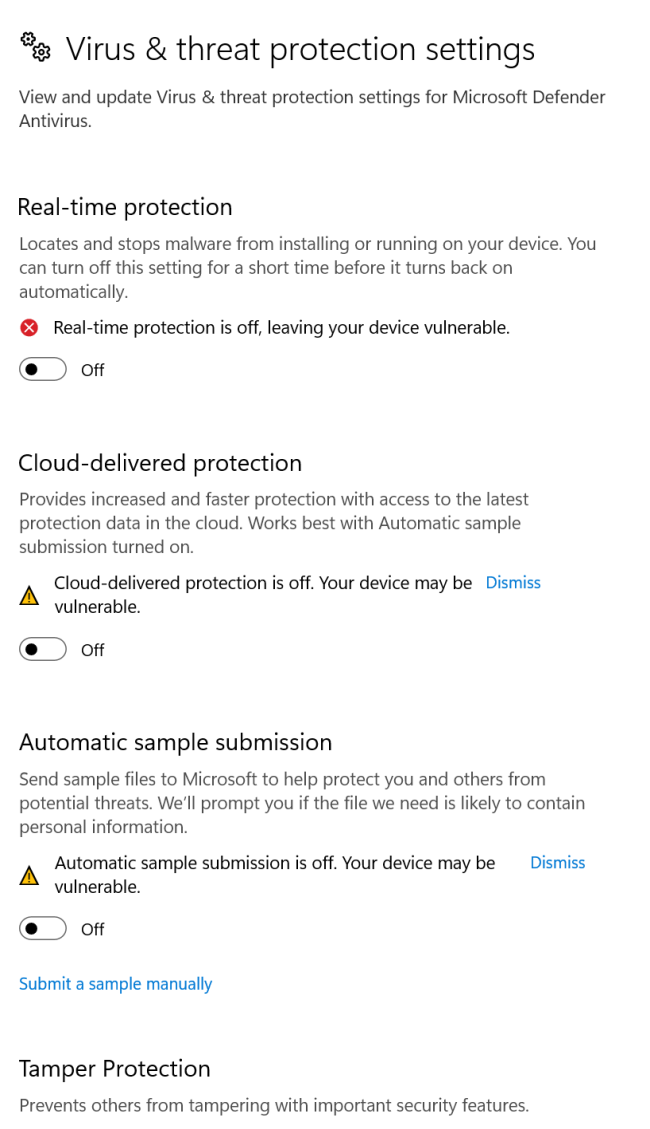Click the yellow warning icon for Cloud-delivered protection
This screenshot has width=650, height=1129.
pos(30,595)
